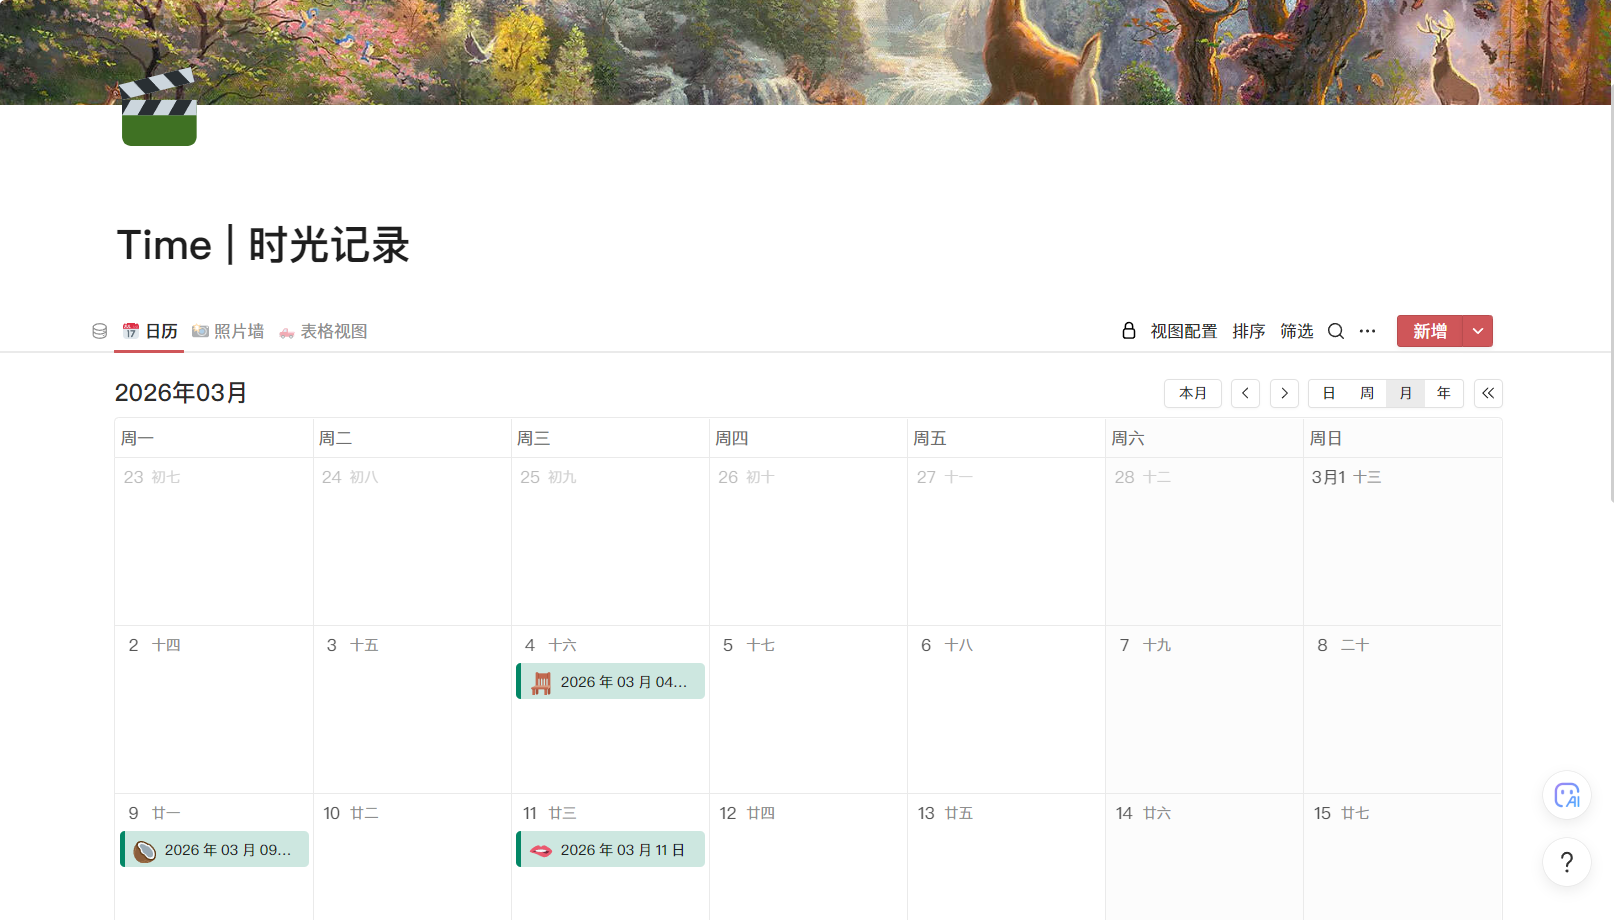Switch to the 照片墙 tab
The width and height of the screenshot is (1614, 920).
[229, 331]
